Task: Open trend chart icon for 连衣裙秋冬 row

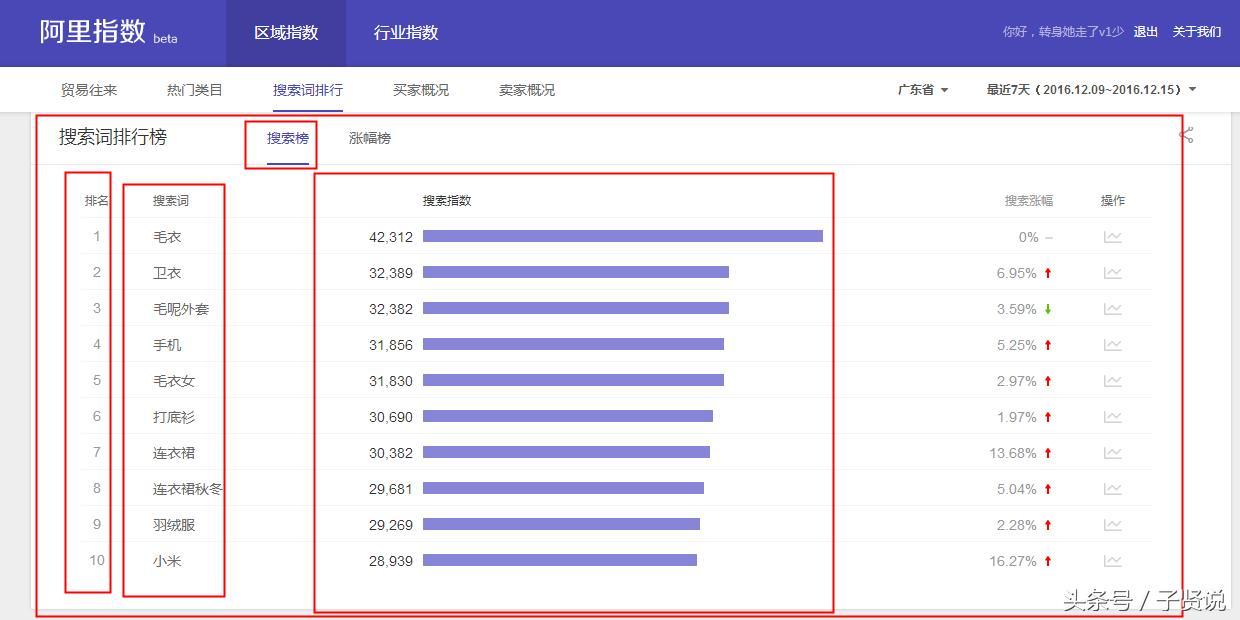Action: 1112,489
